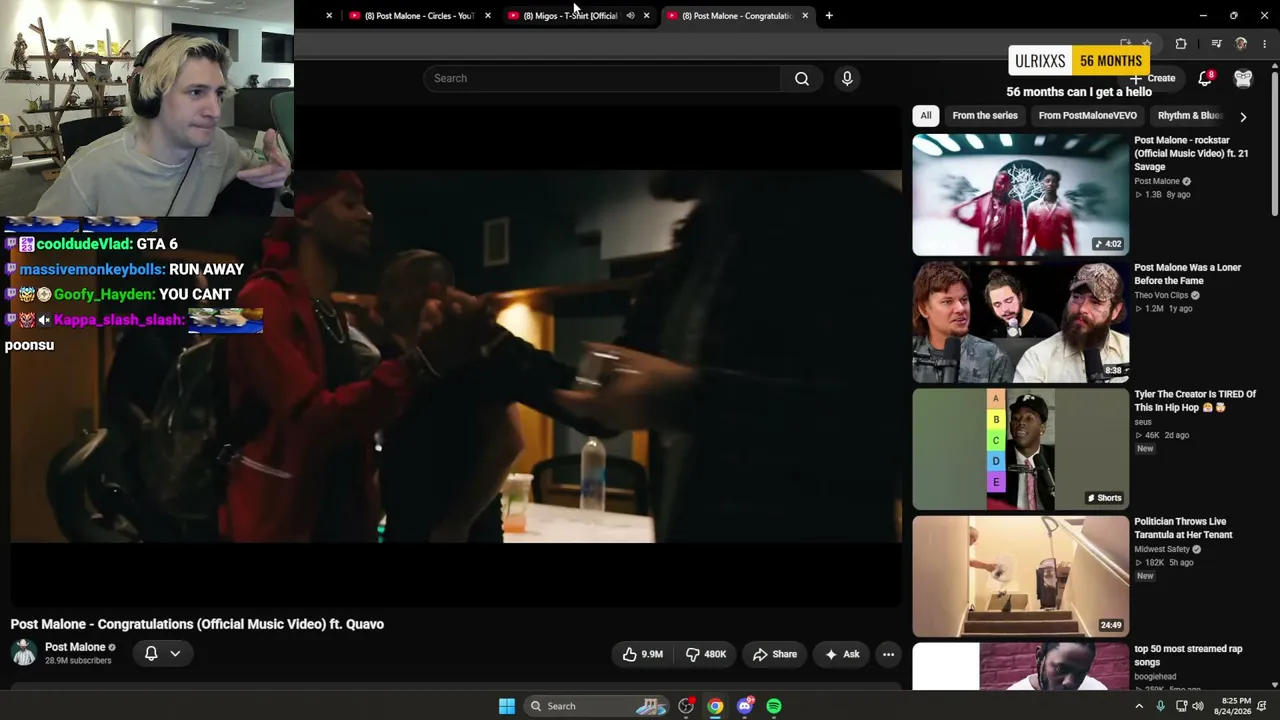Show more filter chips with right arrow
Viewport: 1280px width, 720px height.
click(1243, 117)
